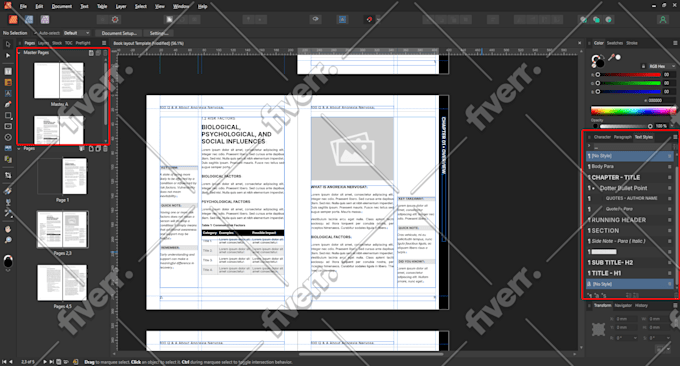Open the snapping options dropdown arrow
The image size is (680, 366).
pos(378,20)
